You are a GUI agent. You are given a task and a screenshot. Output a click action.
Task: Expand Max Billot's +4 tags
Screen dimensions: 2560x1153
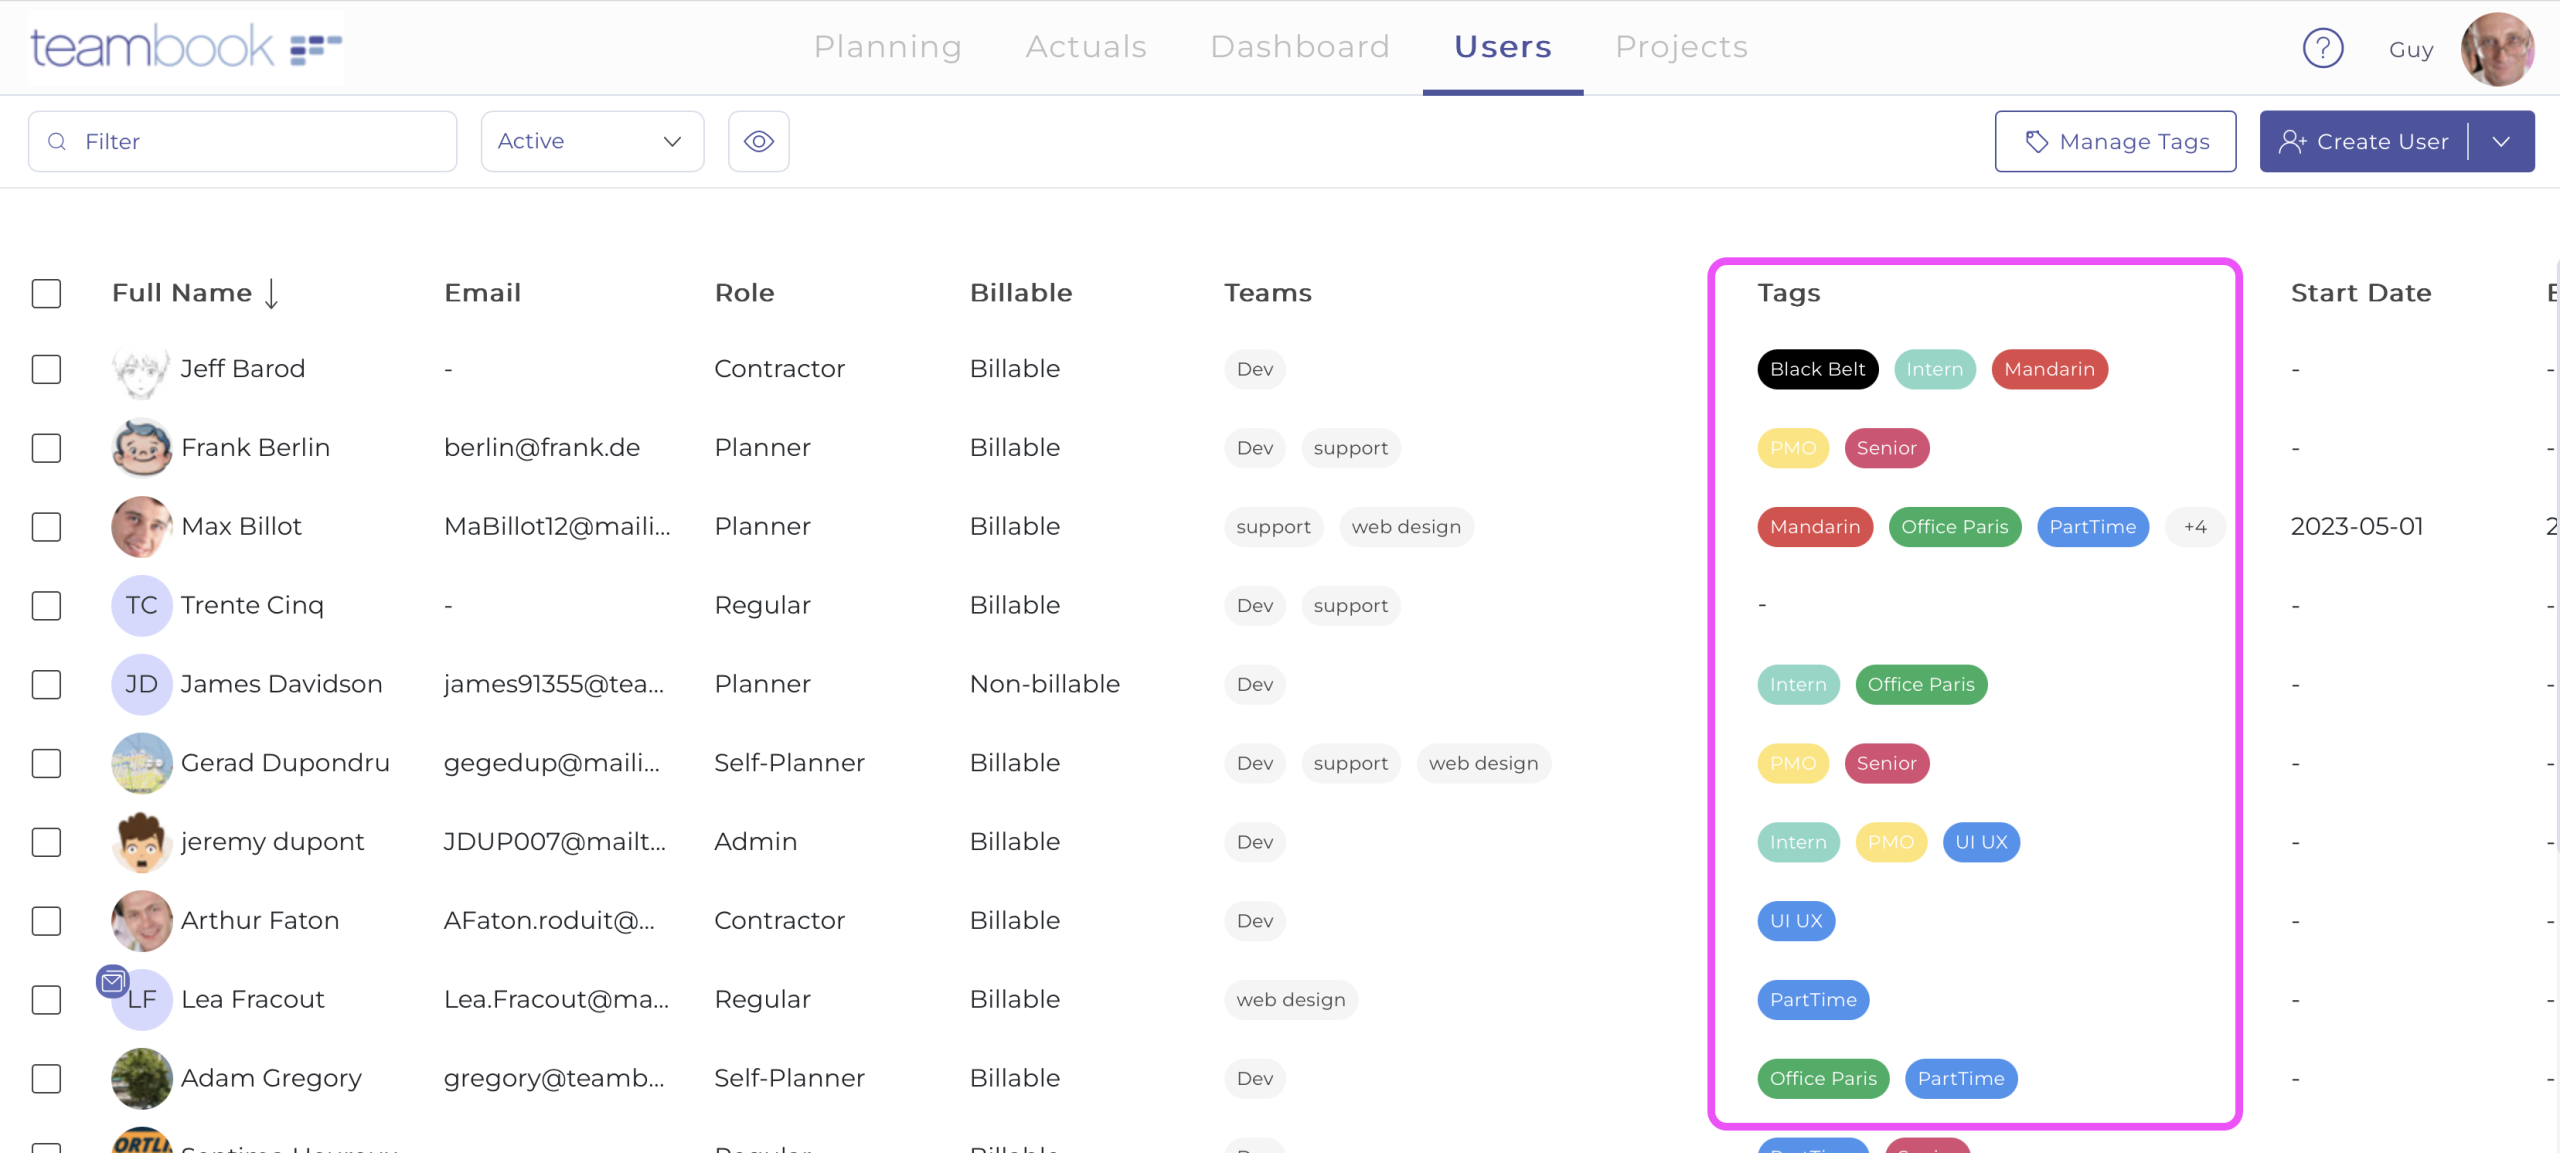coord(2194,527)
